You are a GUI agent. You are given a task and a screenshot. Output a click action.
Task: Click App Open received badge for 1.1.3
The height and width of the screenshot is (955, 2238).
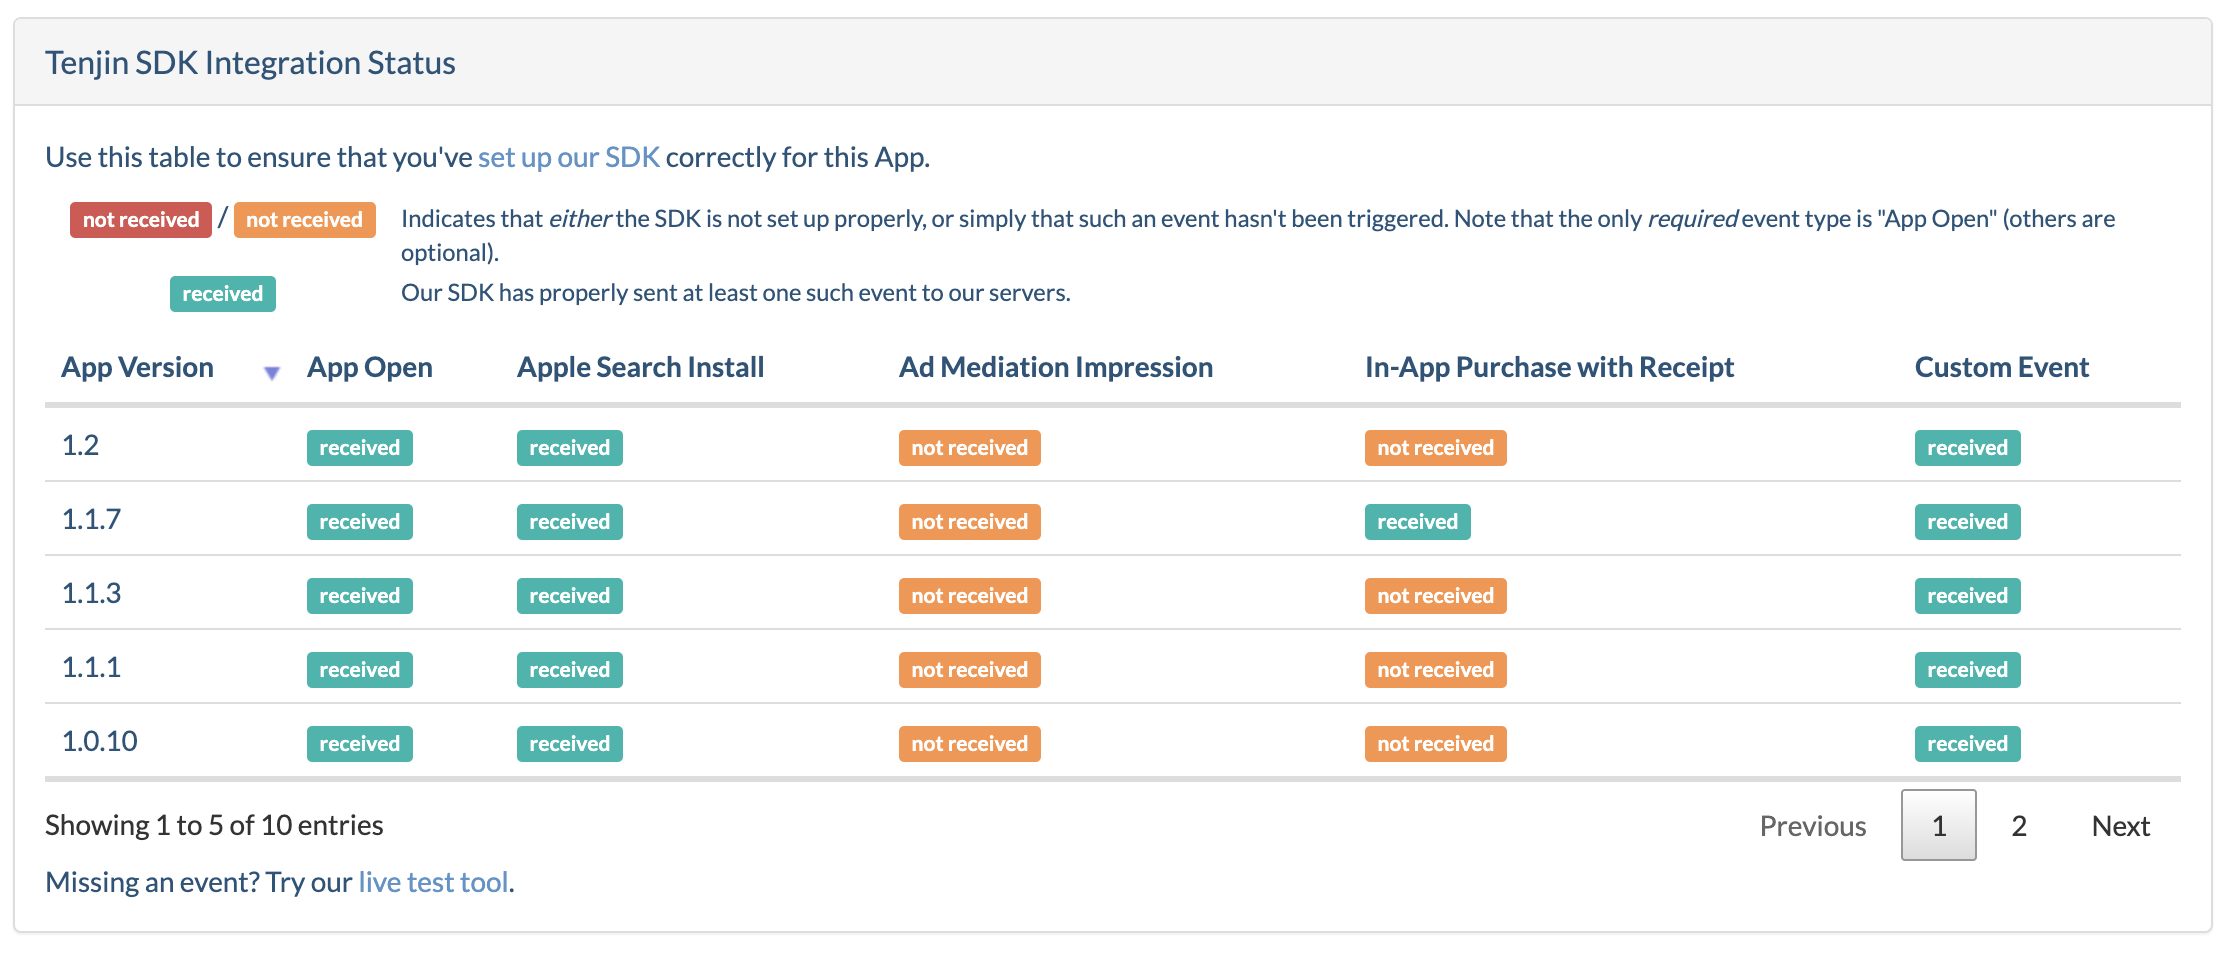point(360,596)
